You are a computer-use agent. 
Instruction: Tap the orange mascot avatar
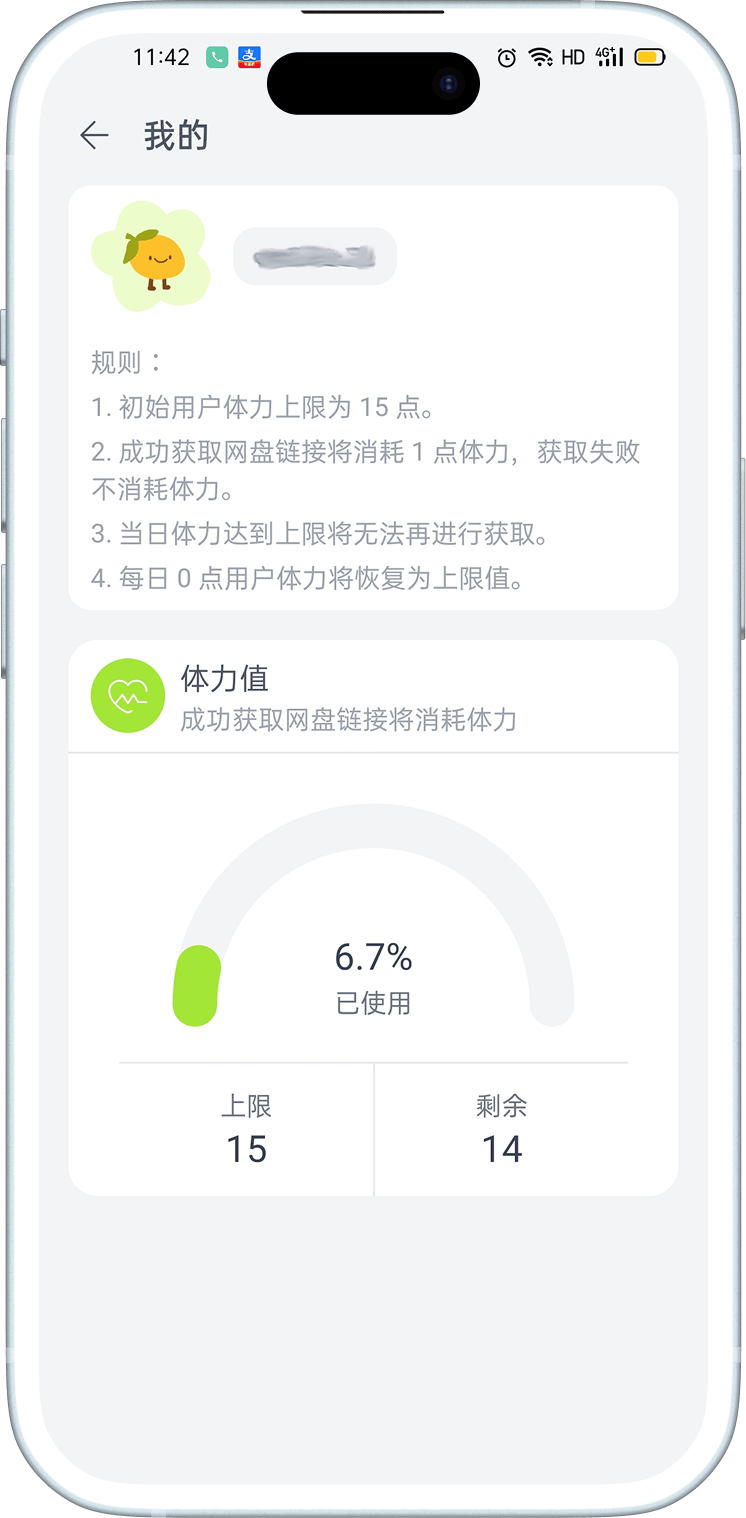(149, 256)
